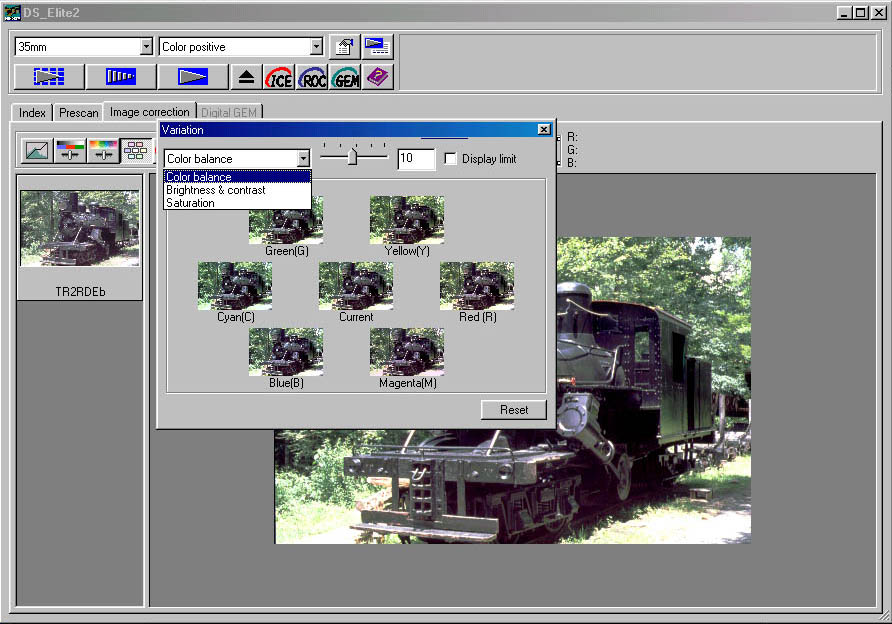
Task: Tick the Display limit checkbox
Action: pyautogui.click(x=450, y=159)
